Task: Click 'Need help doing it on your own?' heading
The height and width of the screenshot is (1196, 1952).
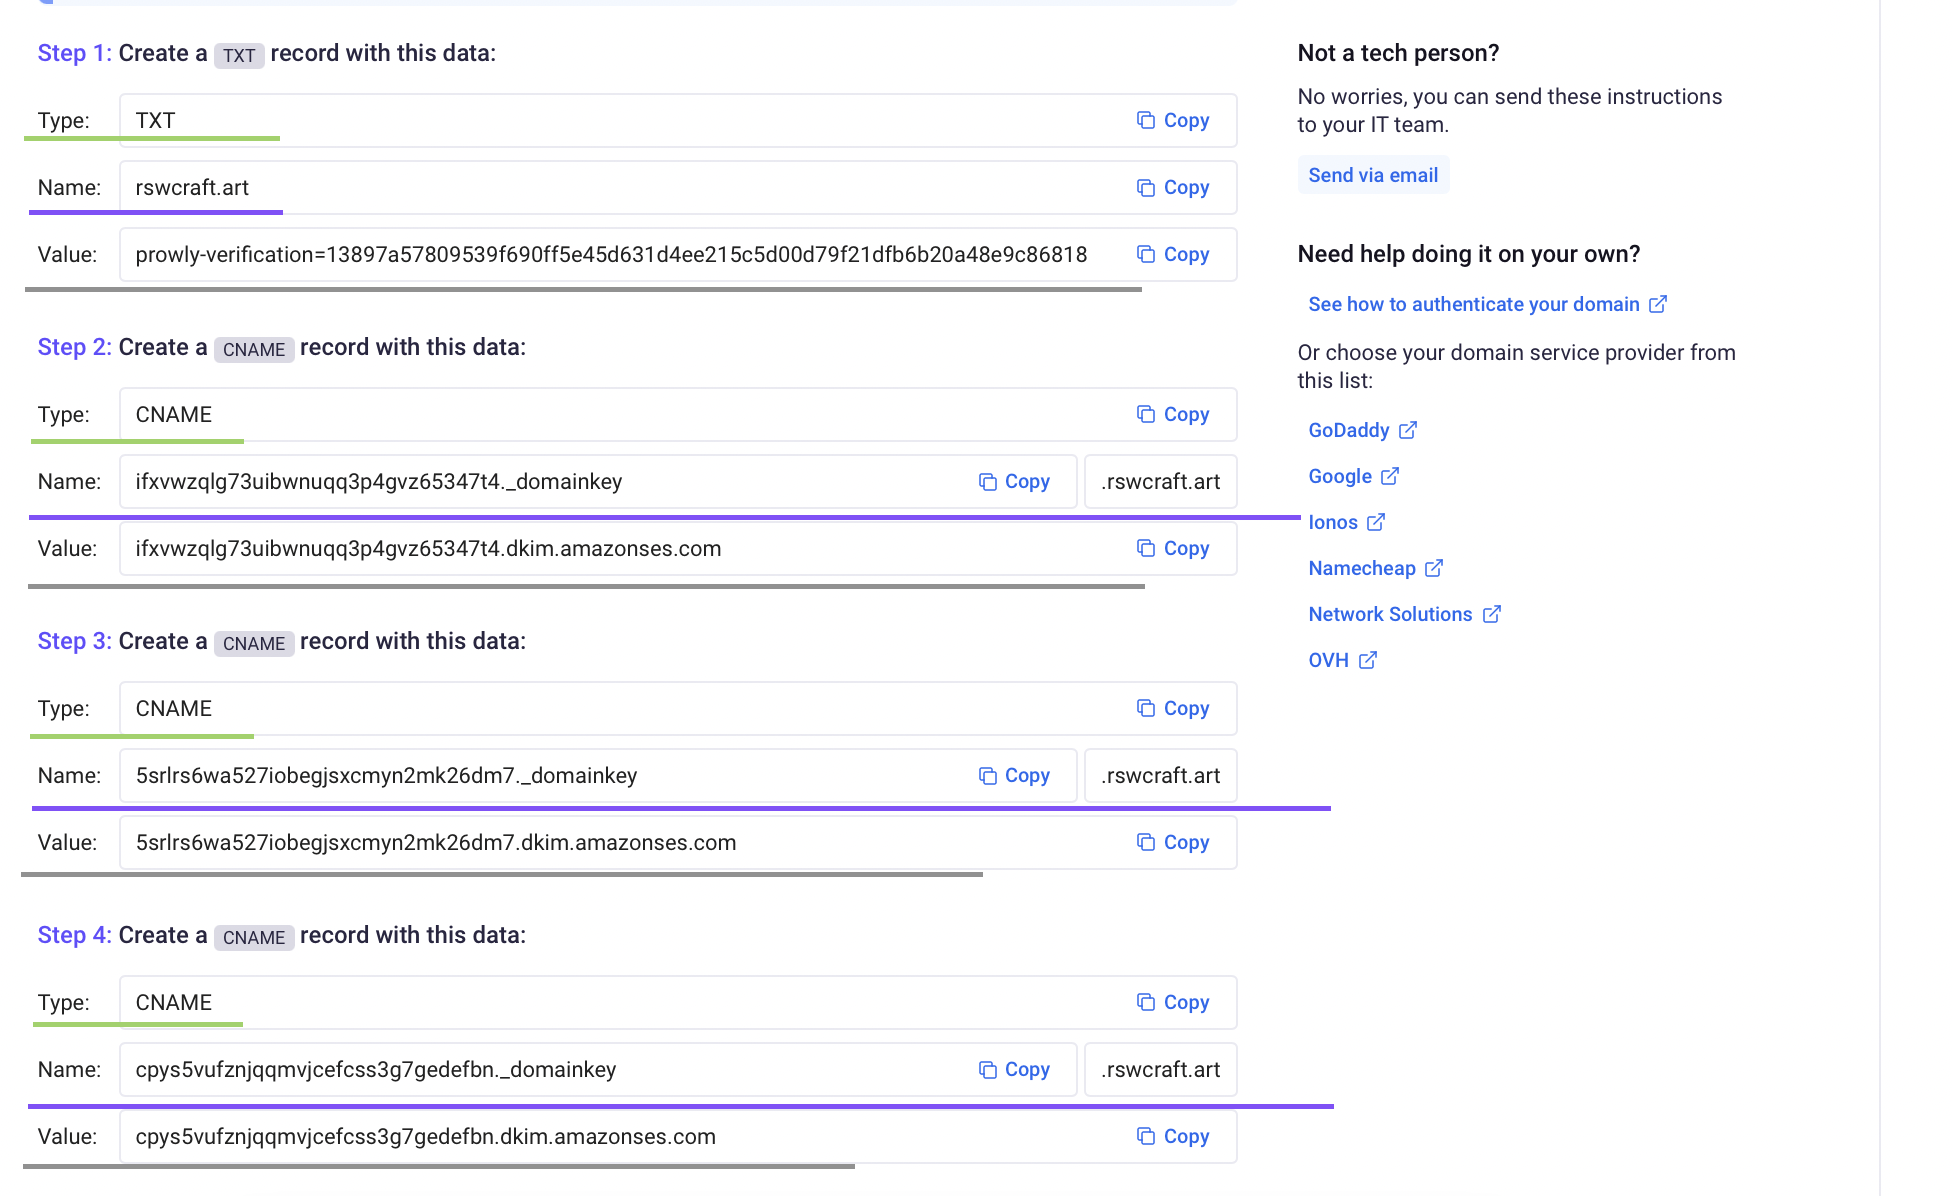Action: (x=1469, y=254)
